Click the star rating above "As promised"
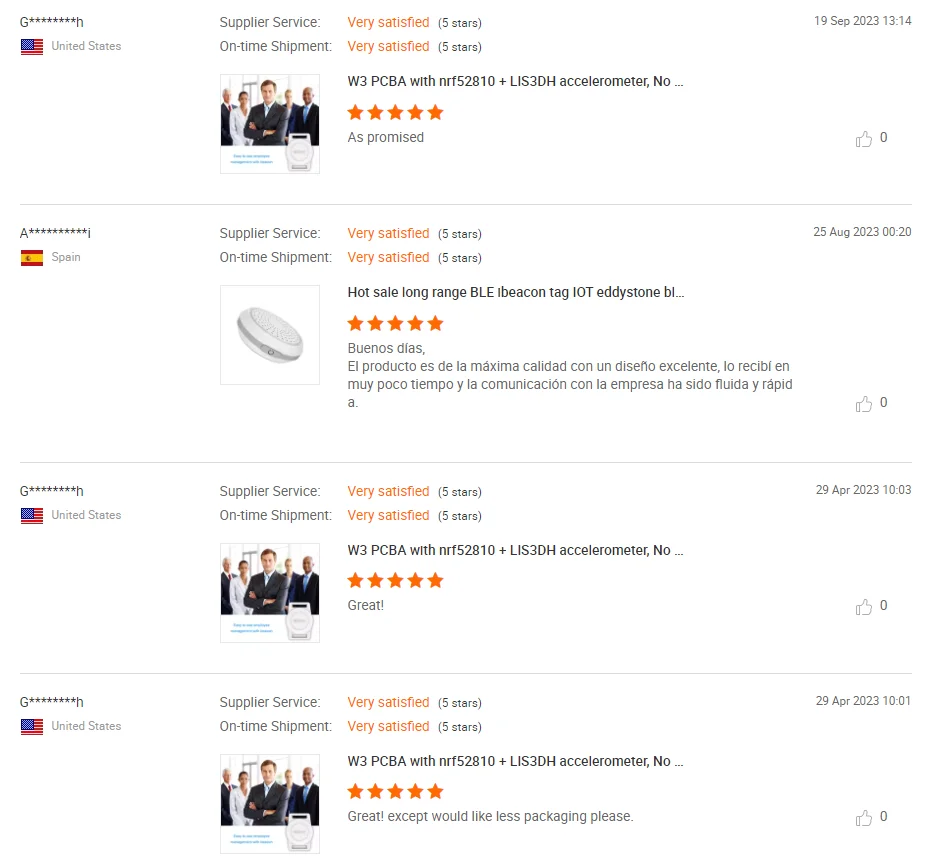 pos(395,112)
